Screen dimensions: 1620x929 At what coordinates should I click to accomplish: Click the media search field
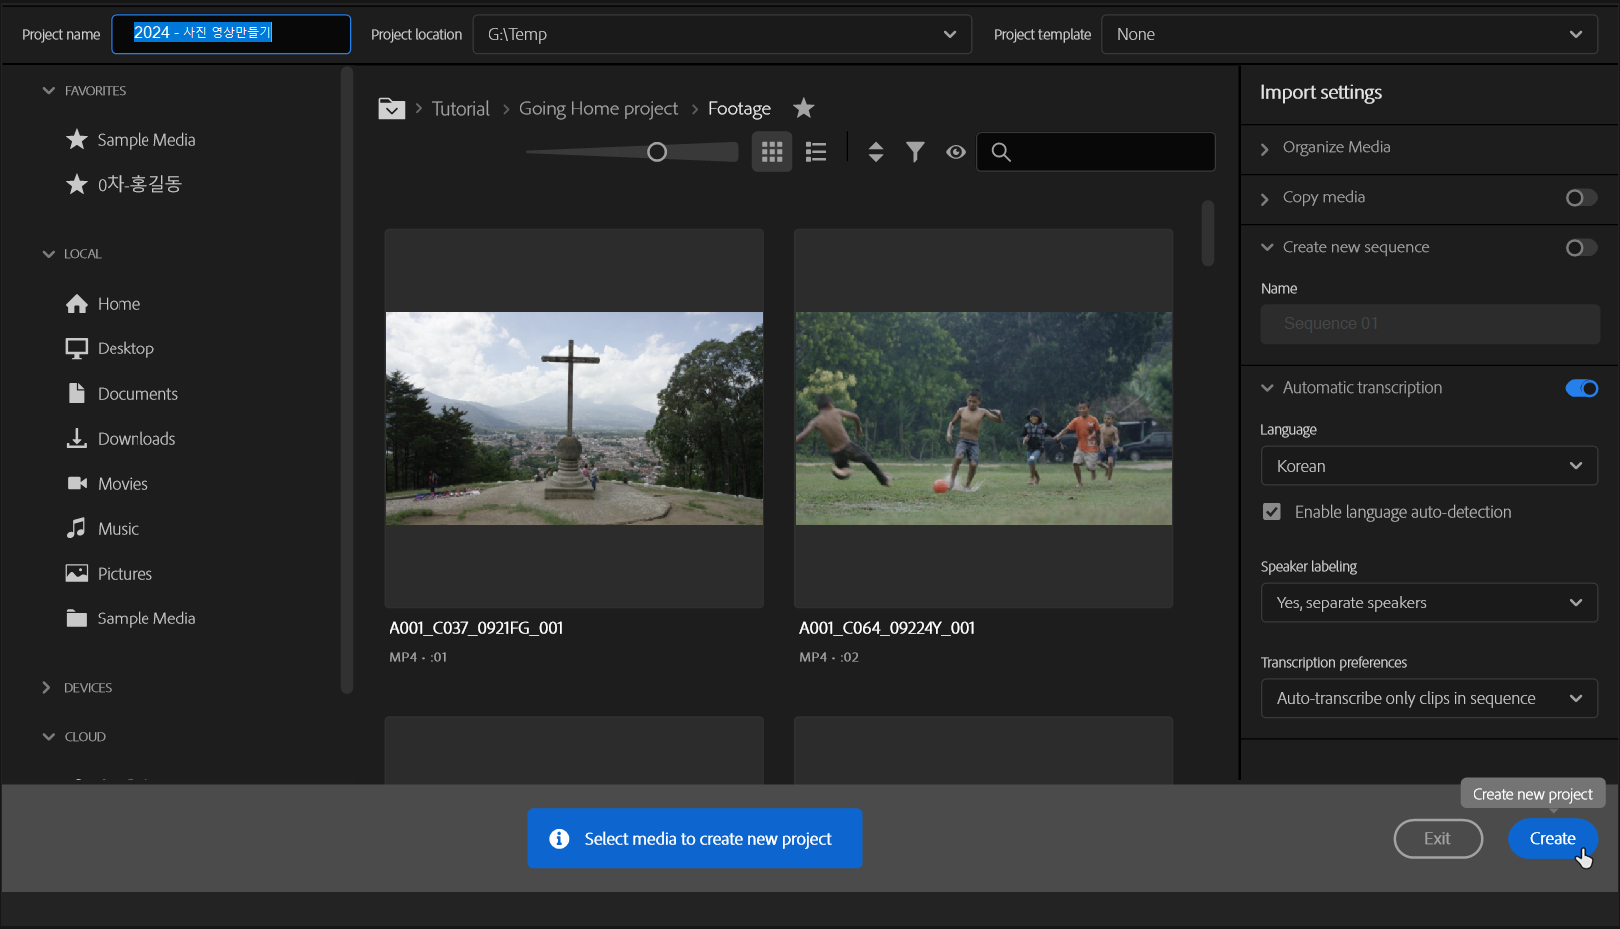[x=1096, y=152]
